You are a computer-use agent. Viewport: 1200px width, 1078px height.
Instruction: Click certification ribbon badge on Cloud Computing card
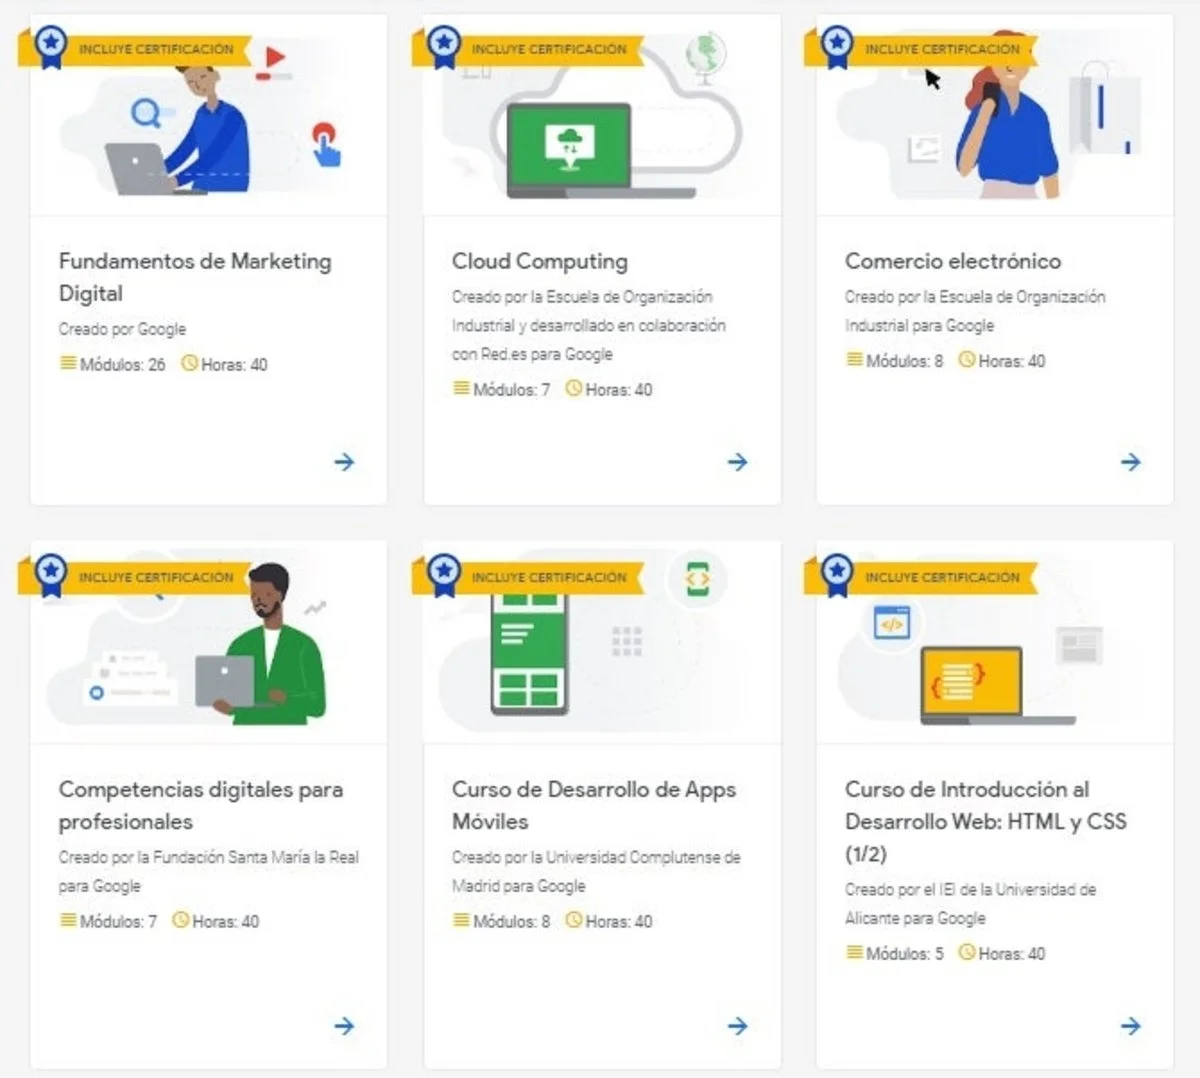pos(443,46)
